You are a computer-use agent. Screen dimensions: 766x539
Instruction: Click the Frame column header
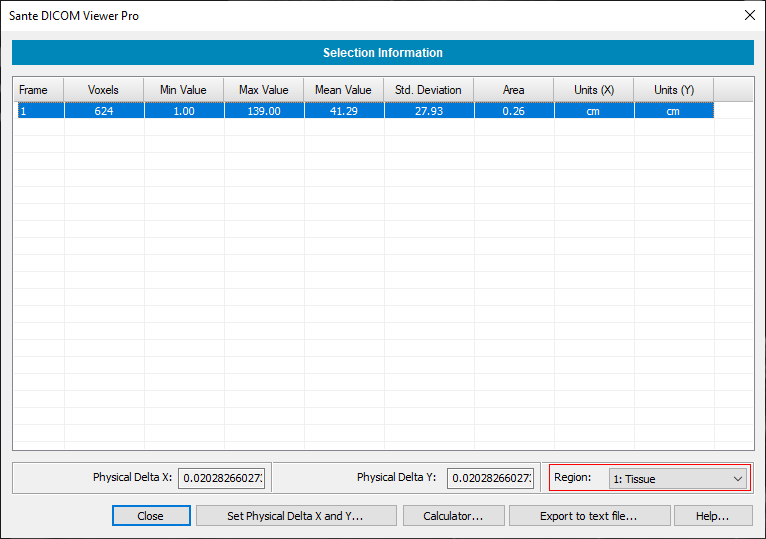pos(38,90)
